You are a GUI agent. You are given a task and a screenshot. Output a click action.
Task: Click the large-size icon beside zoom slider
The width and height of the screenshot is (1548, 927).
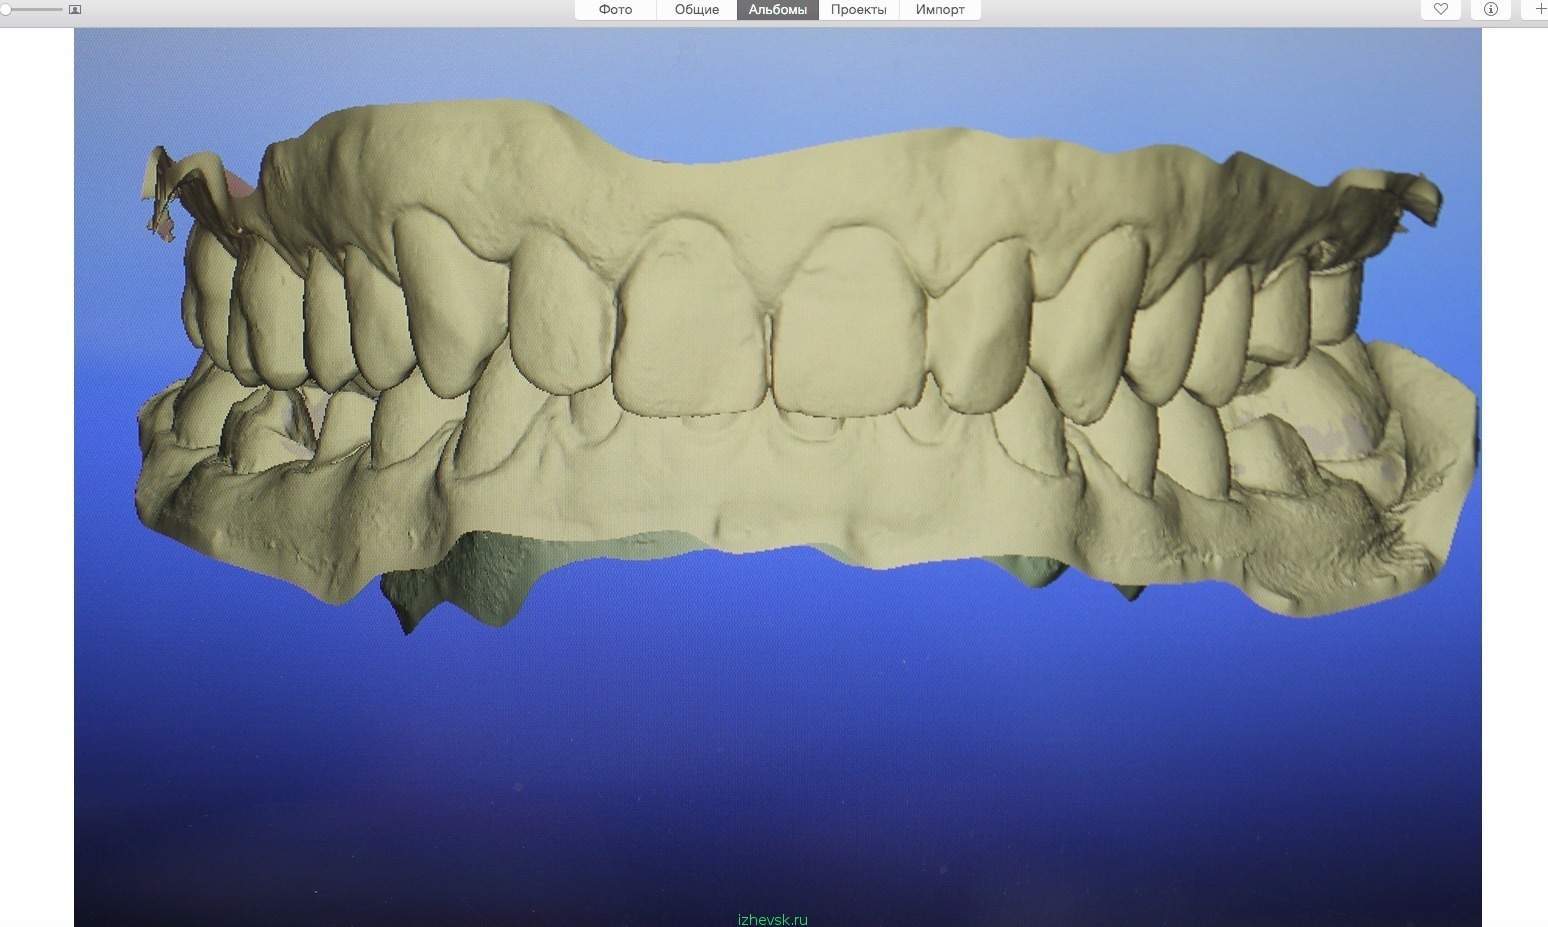pyautogui.click(x=75, y=9)
